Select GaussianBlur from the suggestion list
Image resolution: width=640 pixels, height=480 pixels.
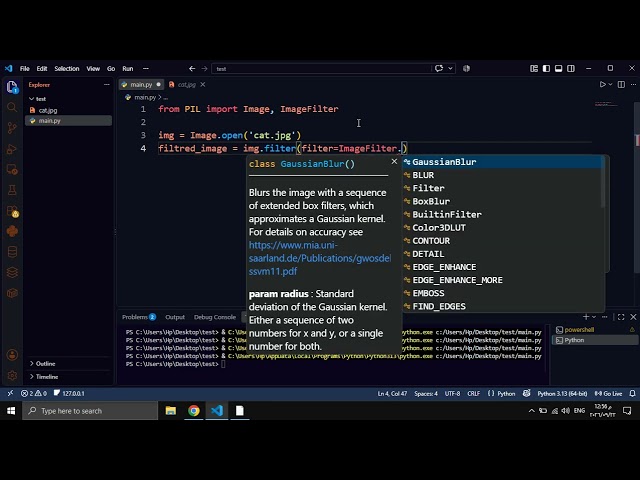[x=502, y=162]
